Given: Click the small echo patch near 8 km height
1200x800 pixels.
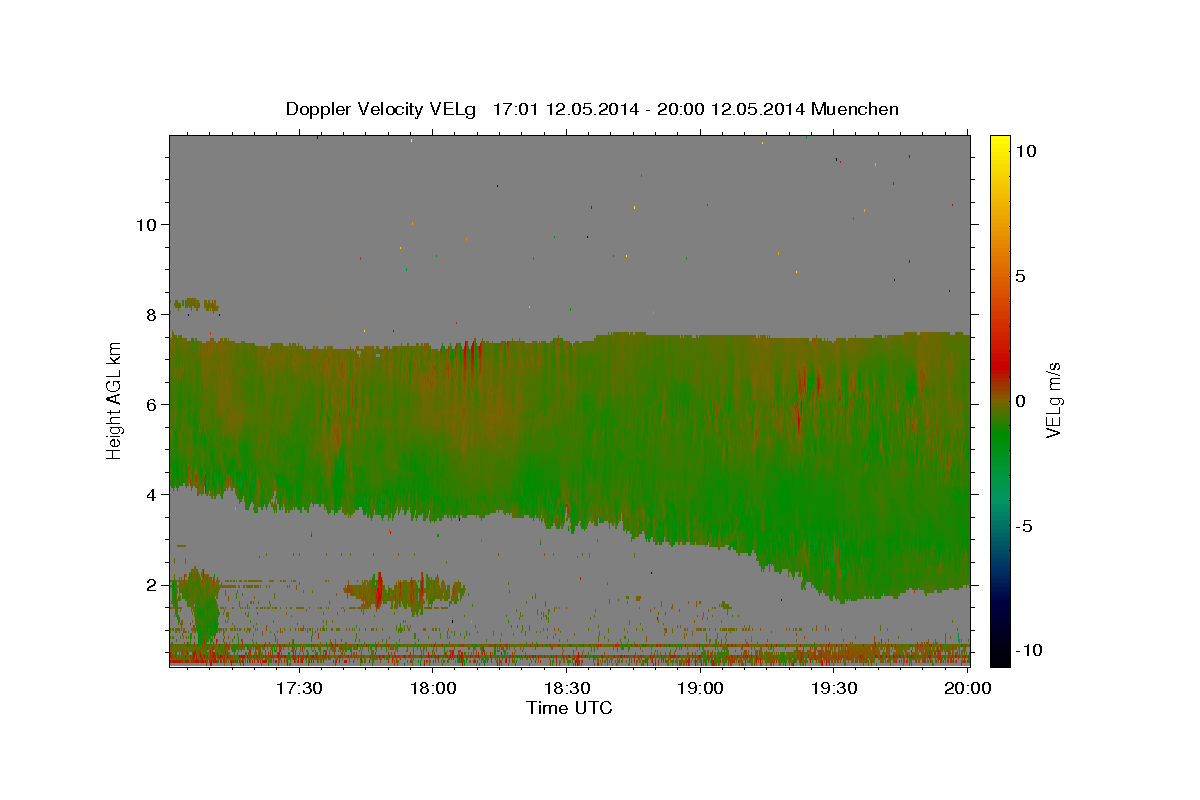Looking at the screenshot, I should pos(196,304).
